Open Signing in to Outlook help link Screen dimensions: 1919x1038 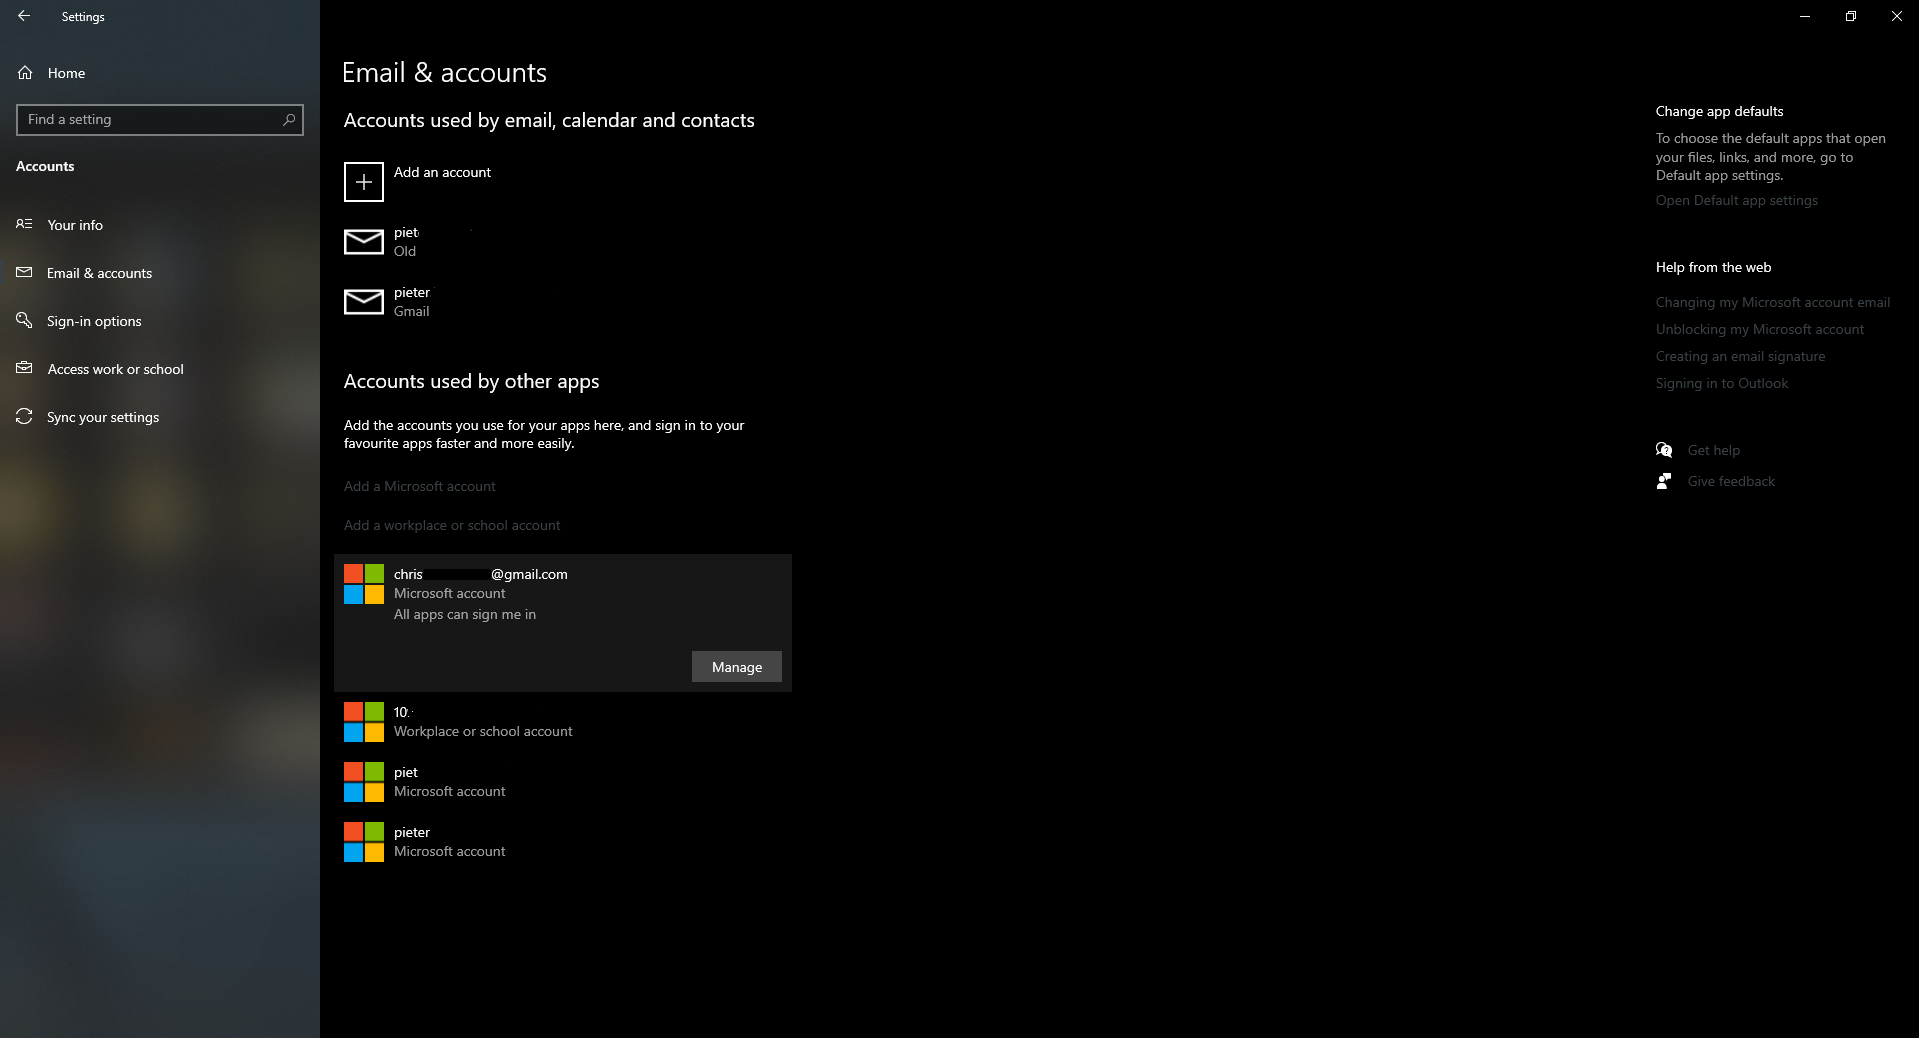[1722, 383]
